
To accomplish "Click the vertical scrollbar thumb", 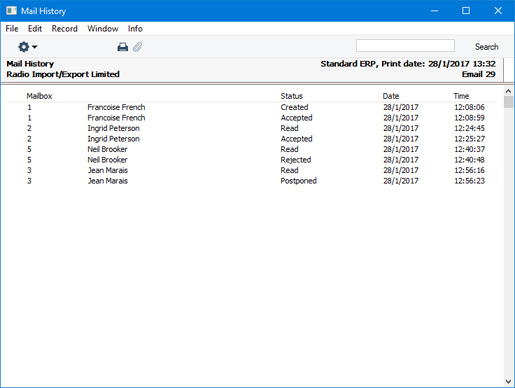I will pyautogui.click(x=508, y=102).
